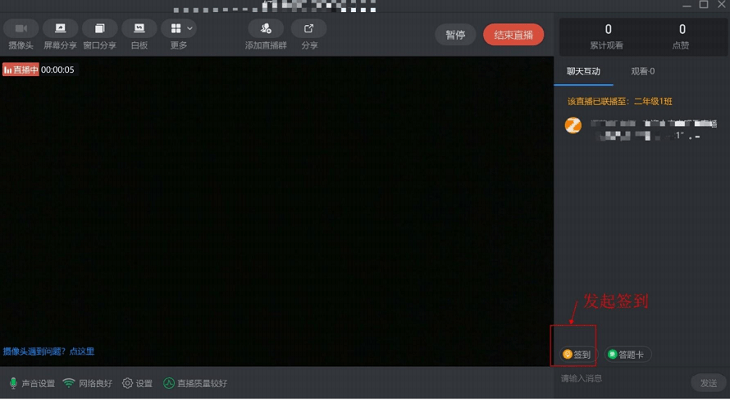730x400 pixels.
Task: Start 屏幕分享 screen sharing
Action: click(60, 29)
